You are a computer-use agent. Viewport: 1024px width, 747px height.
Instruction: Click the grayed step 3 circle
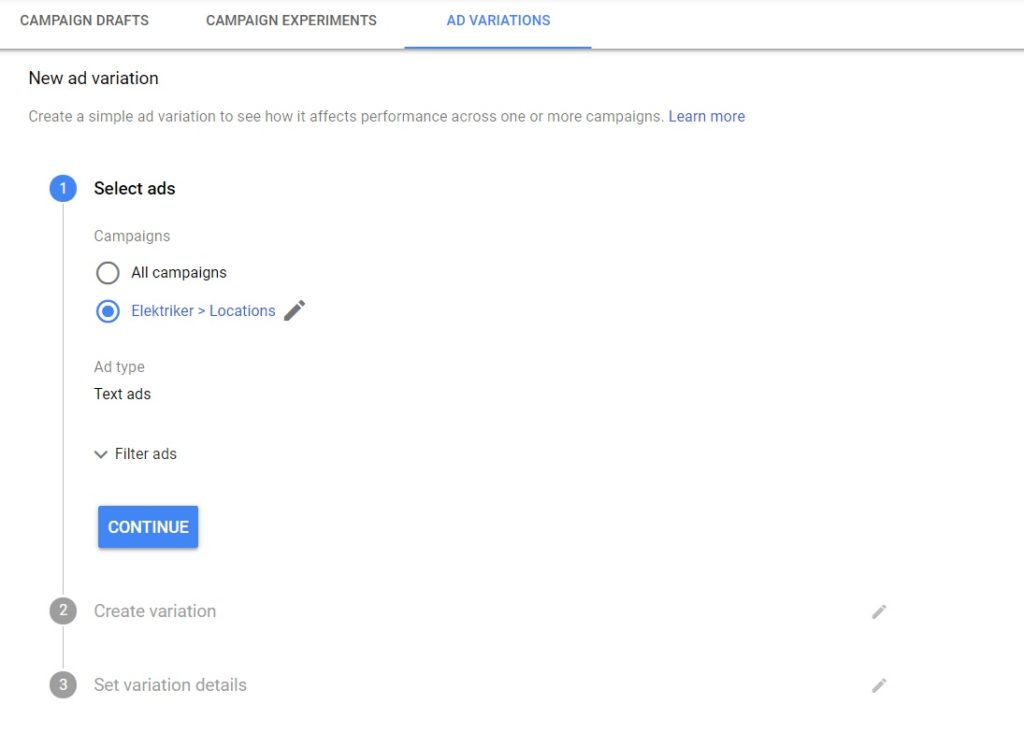pyautogui.click(x=62, y=685)
